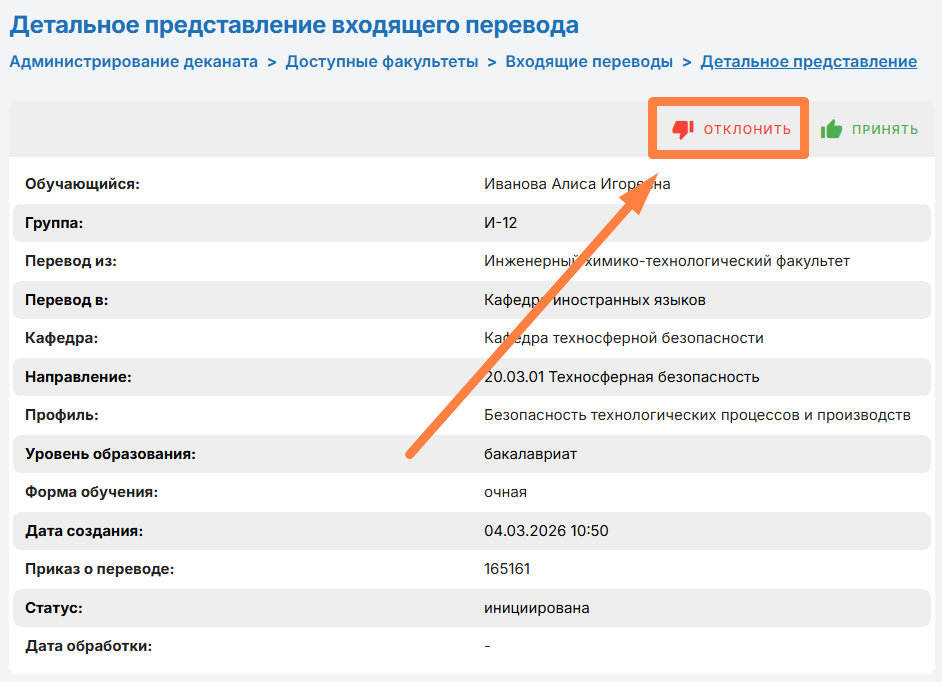Viewport: 942px width, 682px height.
Task: Click the group value И-12
Action: click(x=500, y=223)
